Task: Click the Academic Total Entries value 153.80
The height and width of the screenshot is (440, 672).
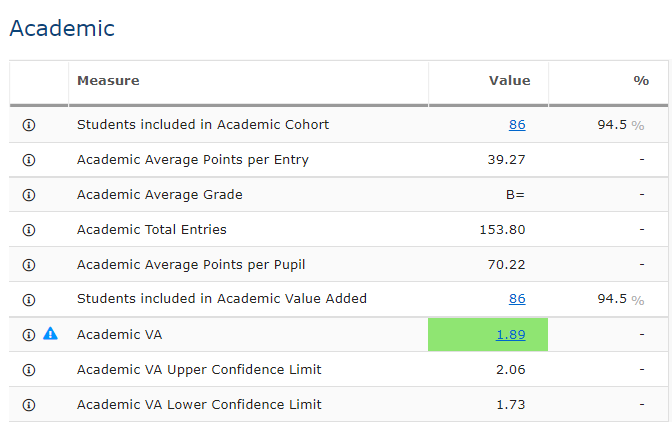Action: pos(502,230)
